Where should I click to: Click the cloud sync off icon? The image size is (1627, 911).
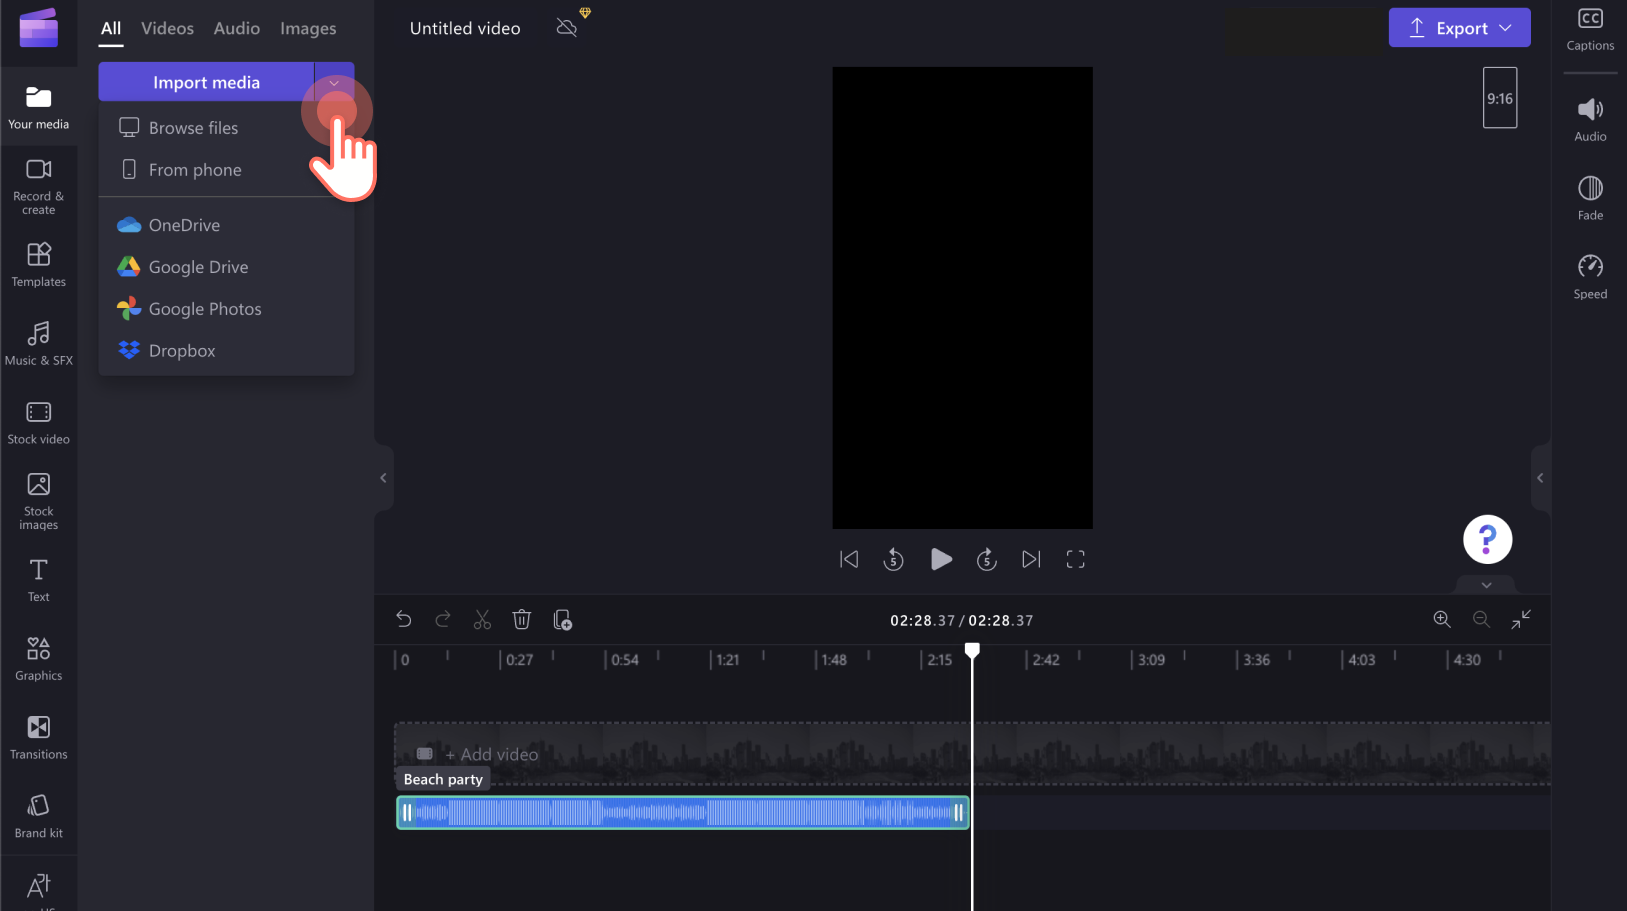tap(567, 28)
